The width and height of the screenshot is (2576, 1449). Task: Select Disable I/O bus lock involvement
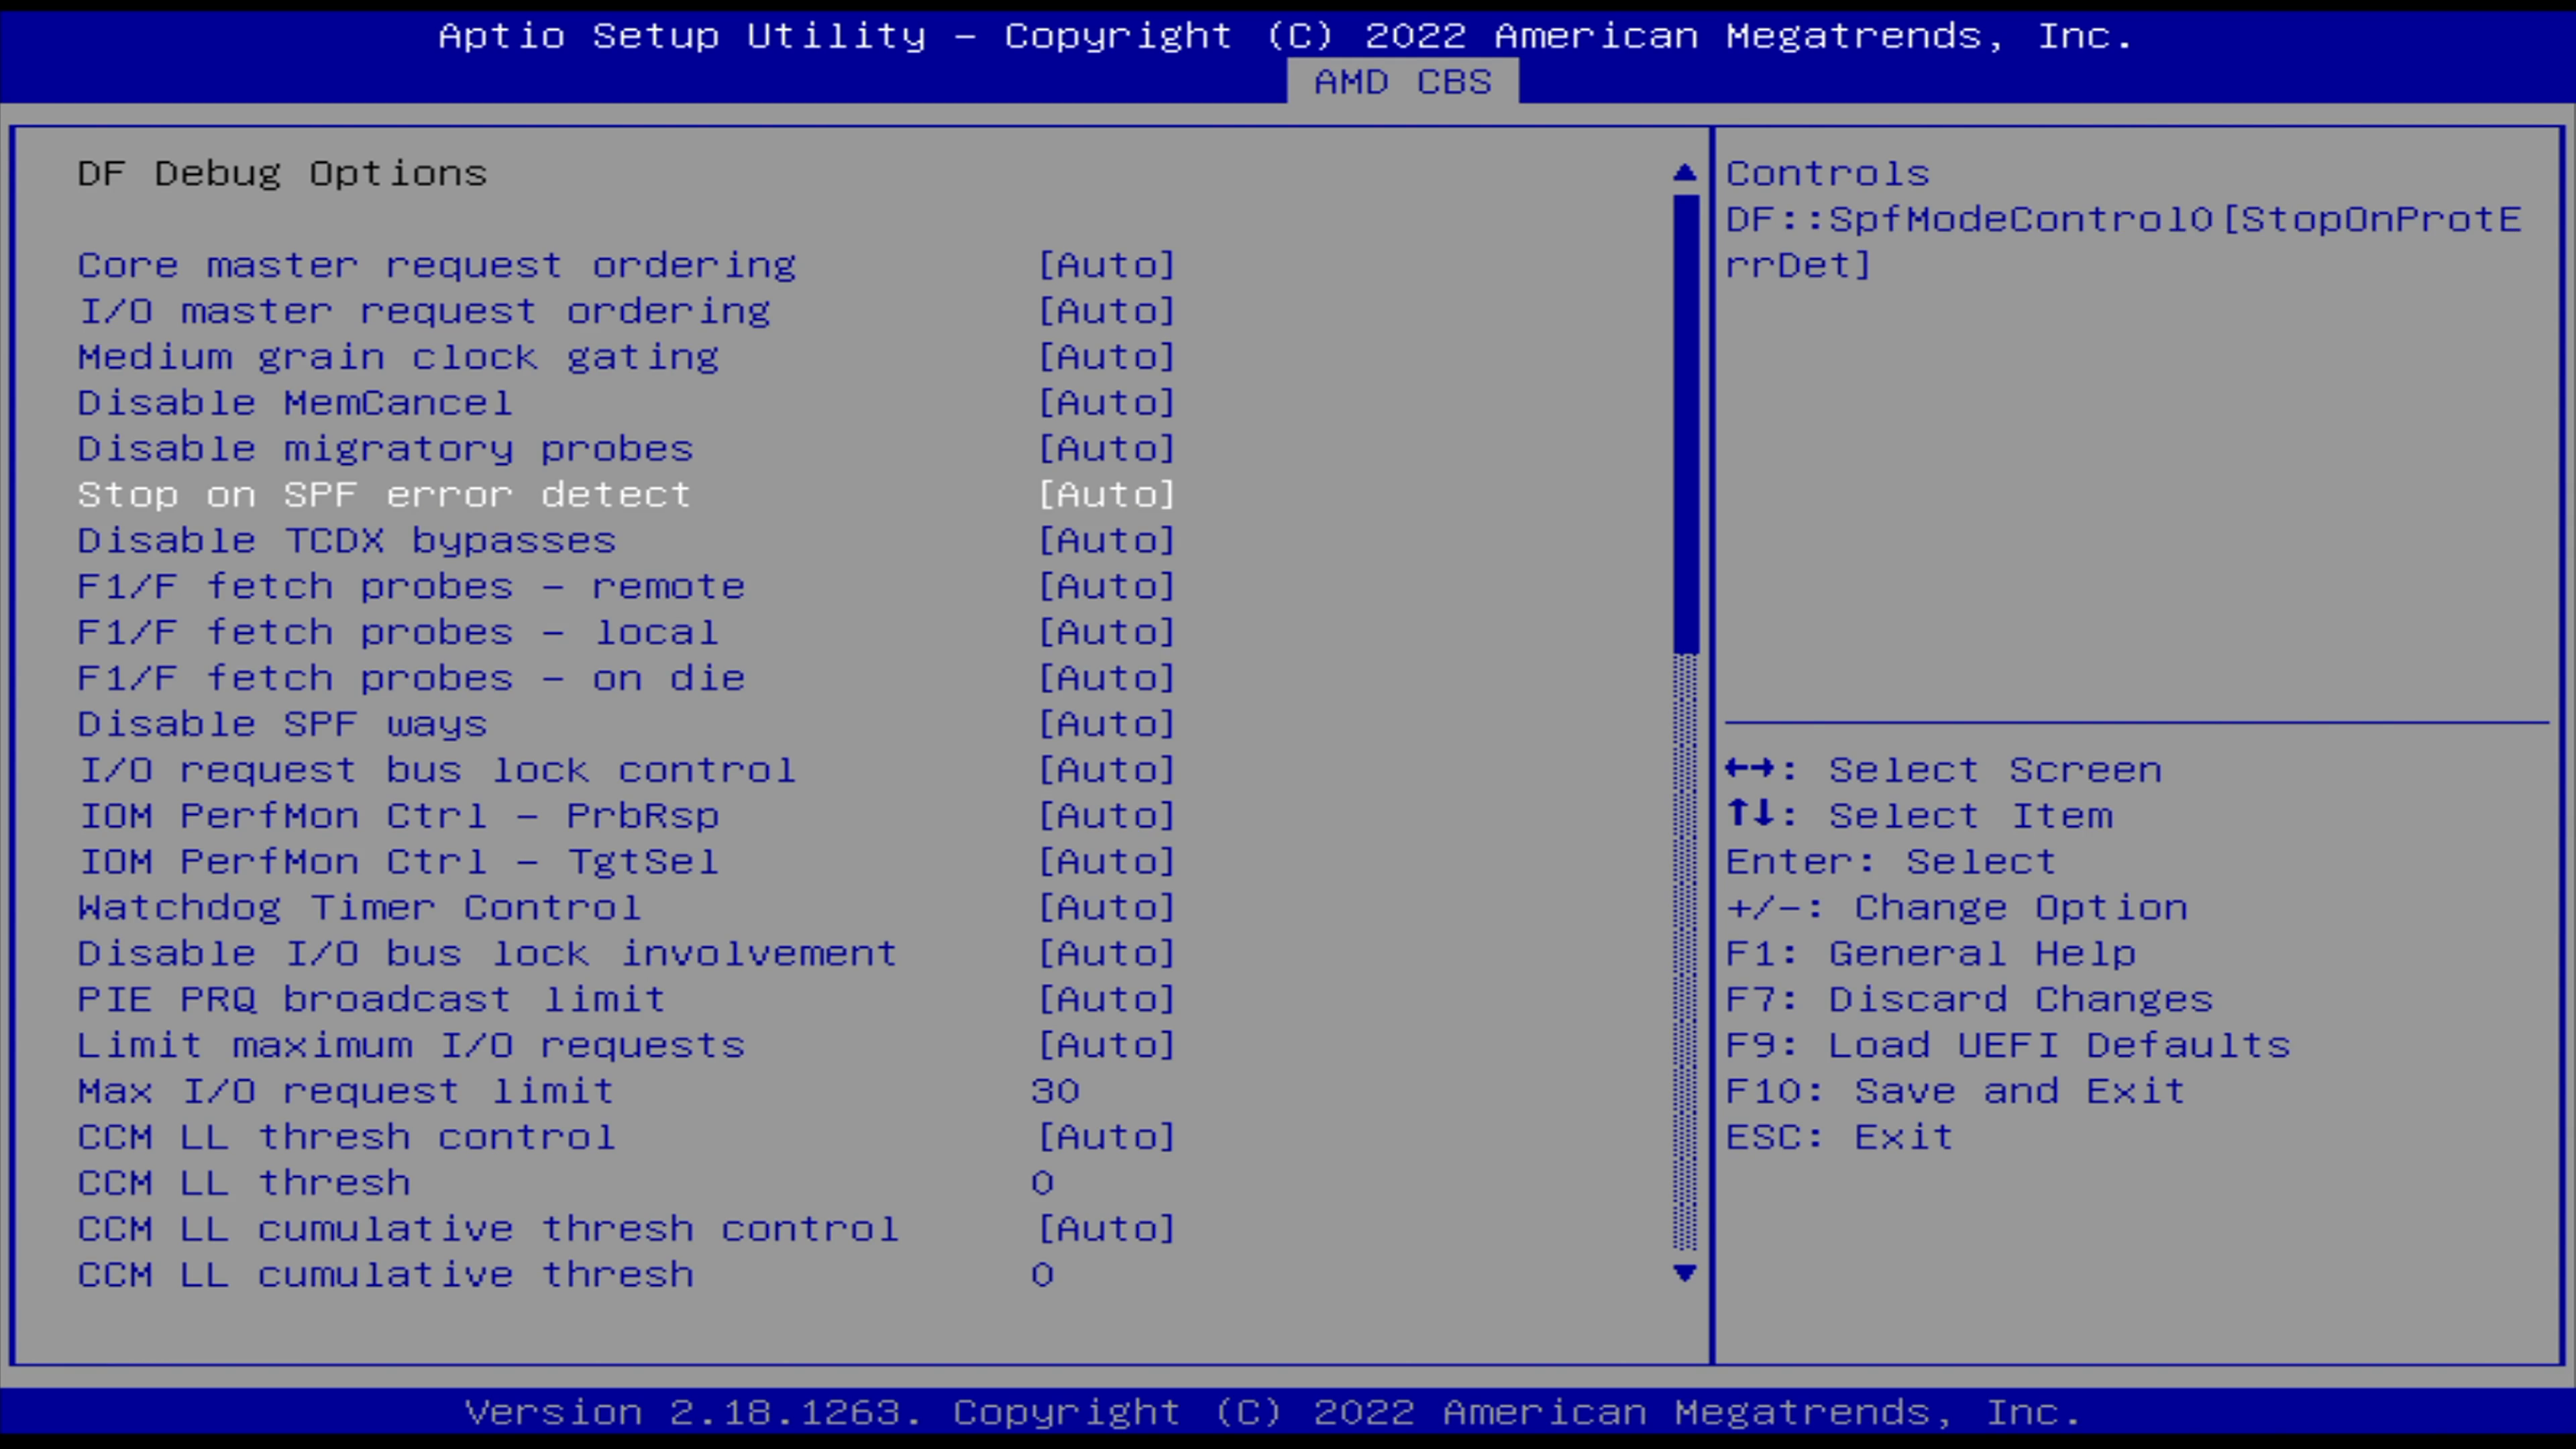(488, 955)
